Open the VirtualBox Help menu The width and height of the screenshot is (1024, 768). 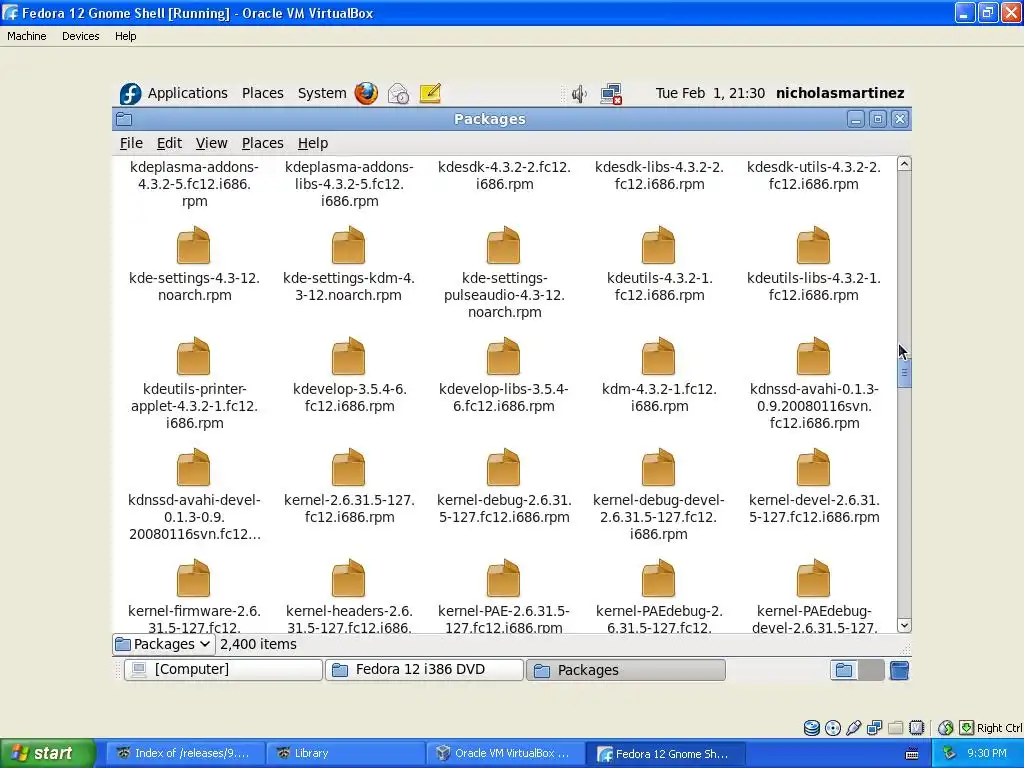125,36
